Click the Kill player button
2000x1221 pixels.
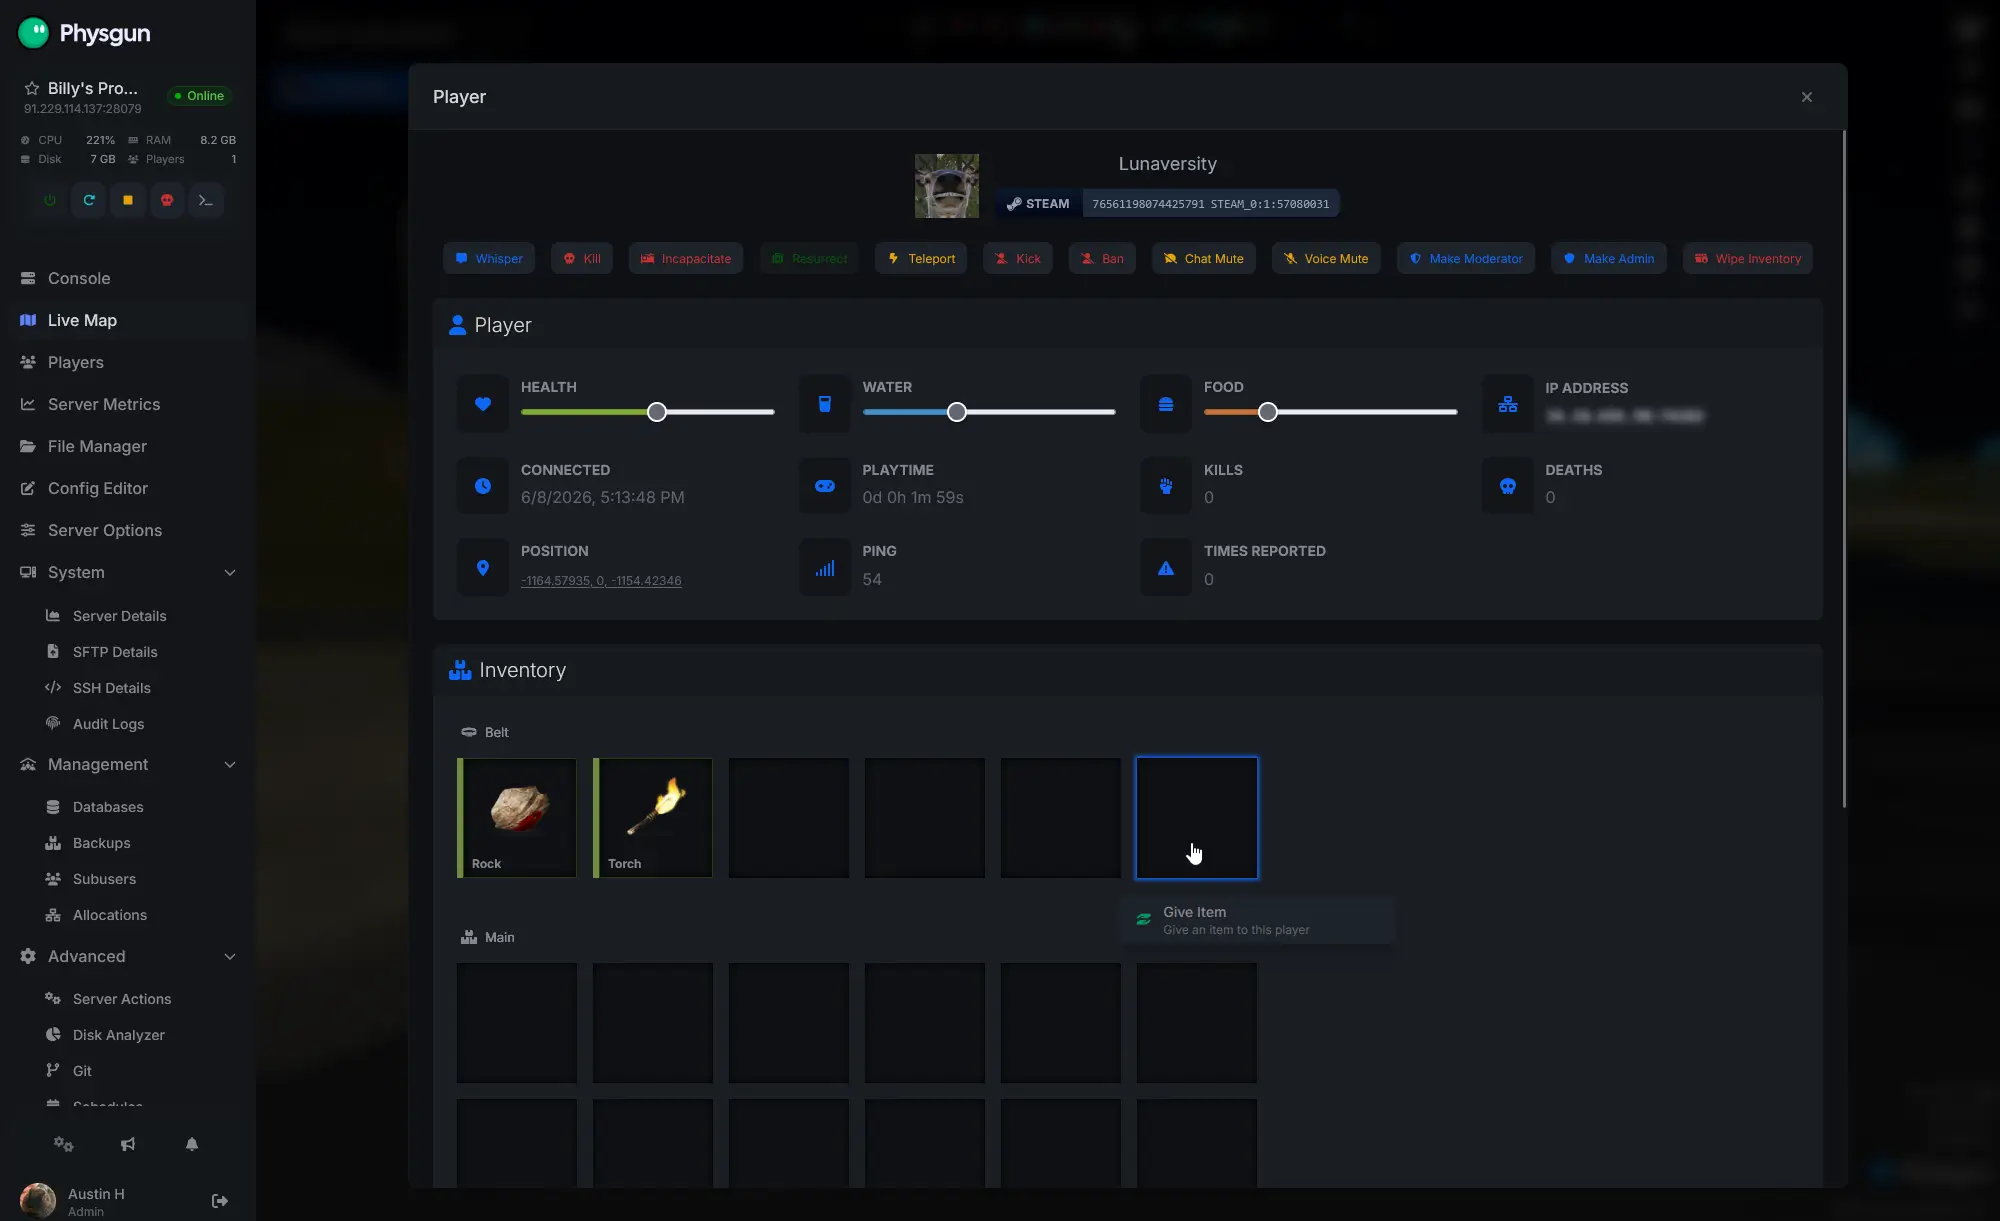[x=582, y=258]
